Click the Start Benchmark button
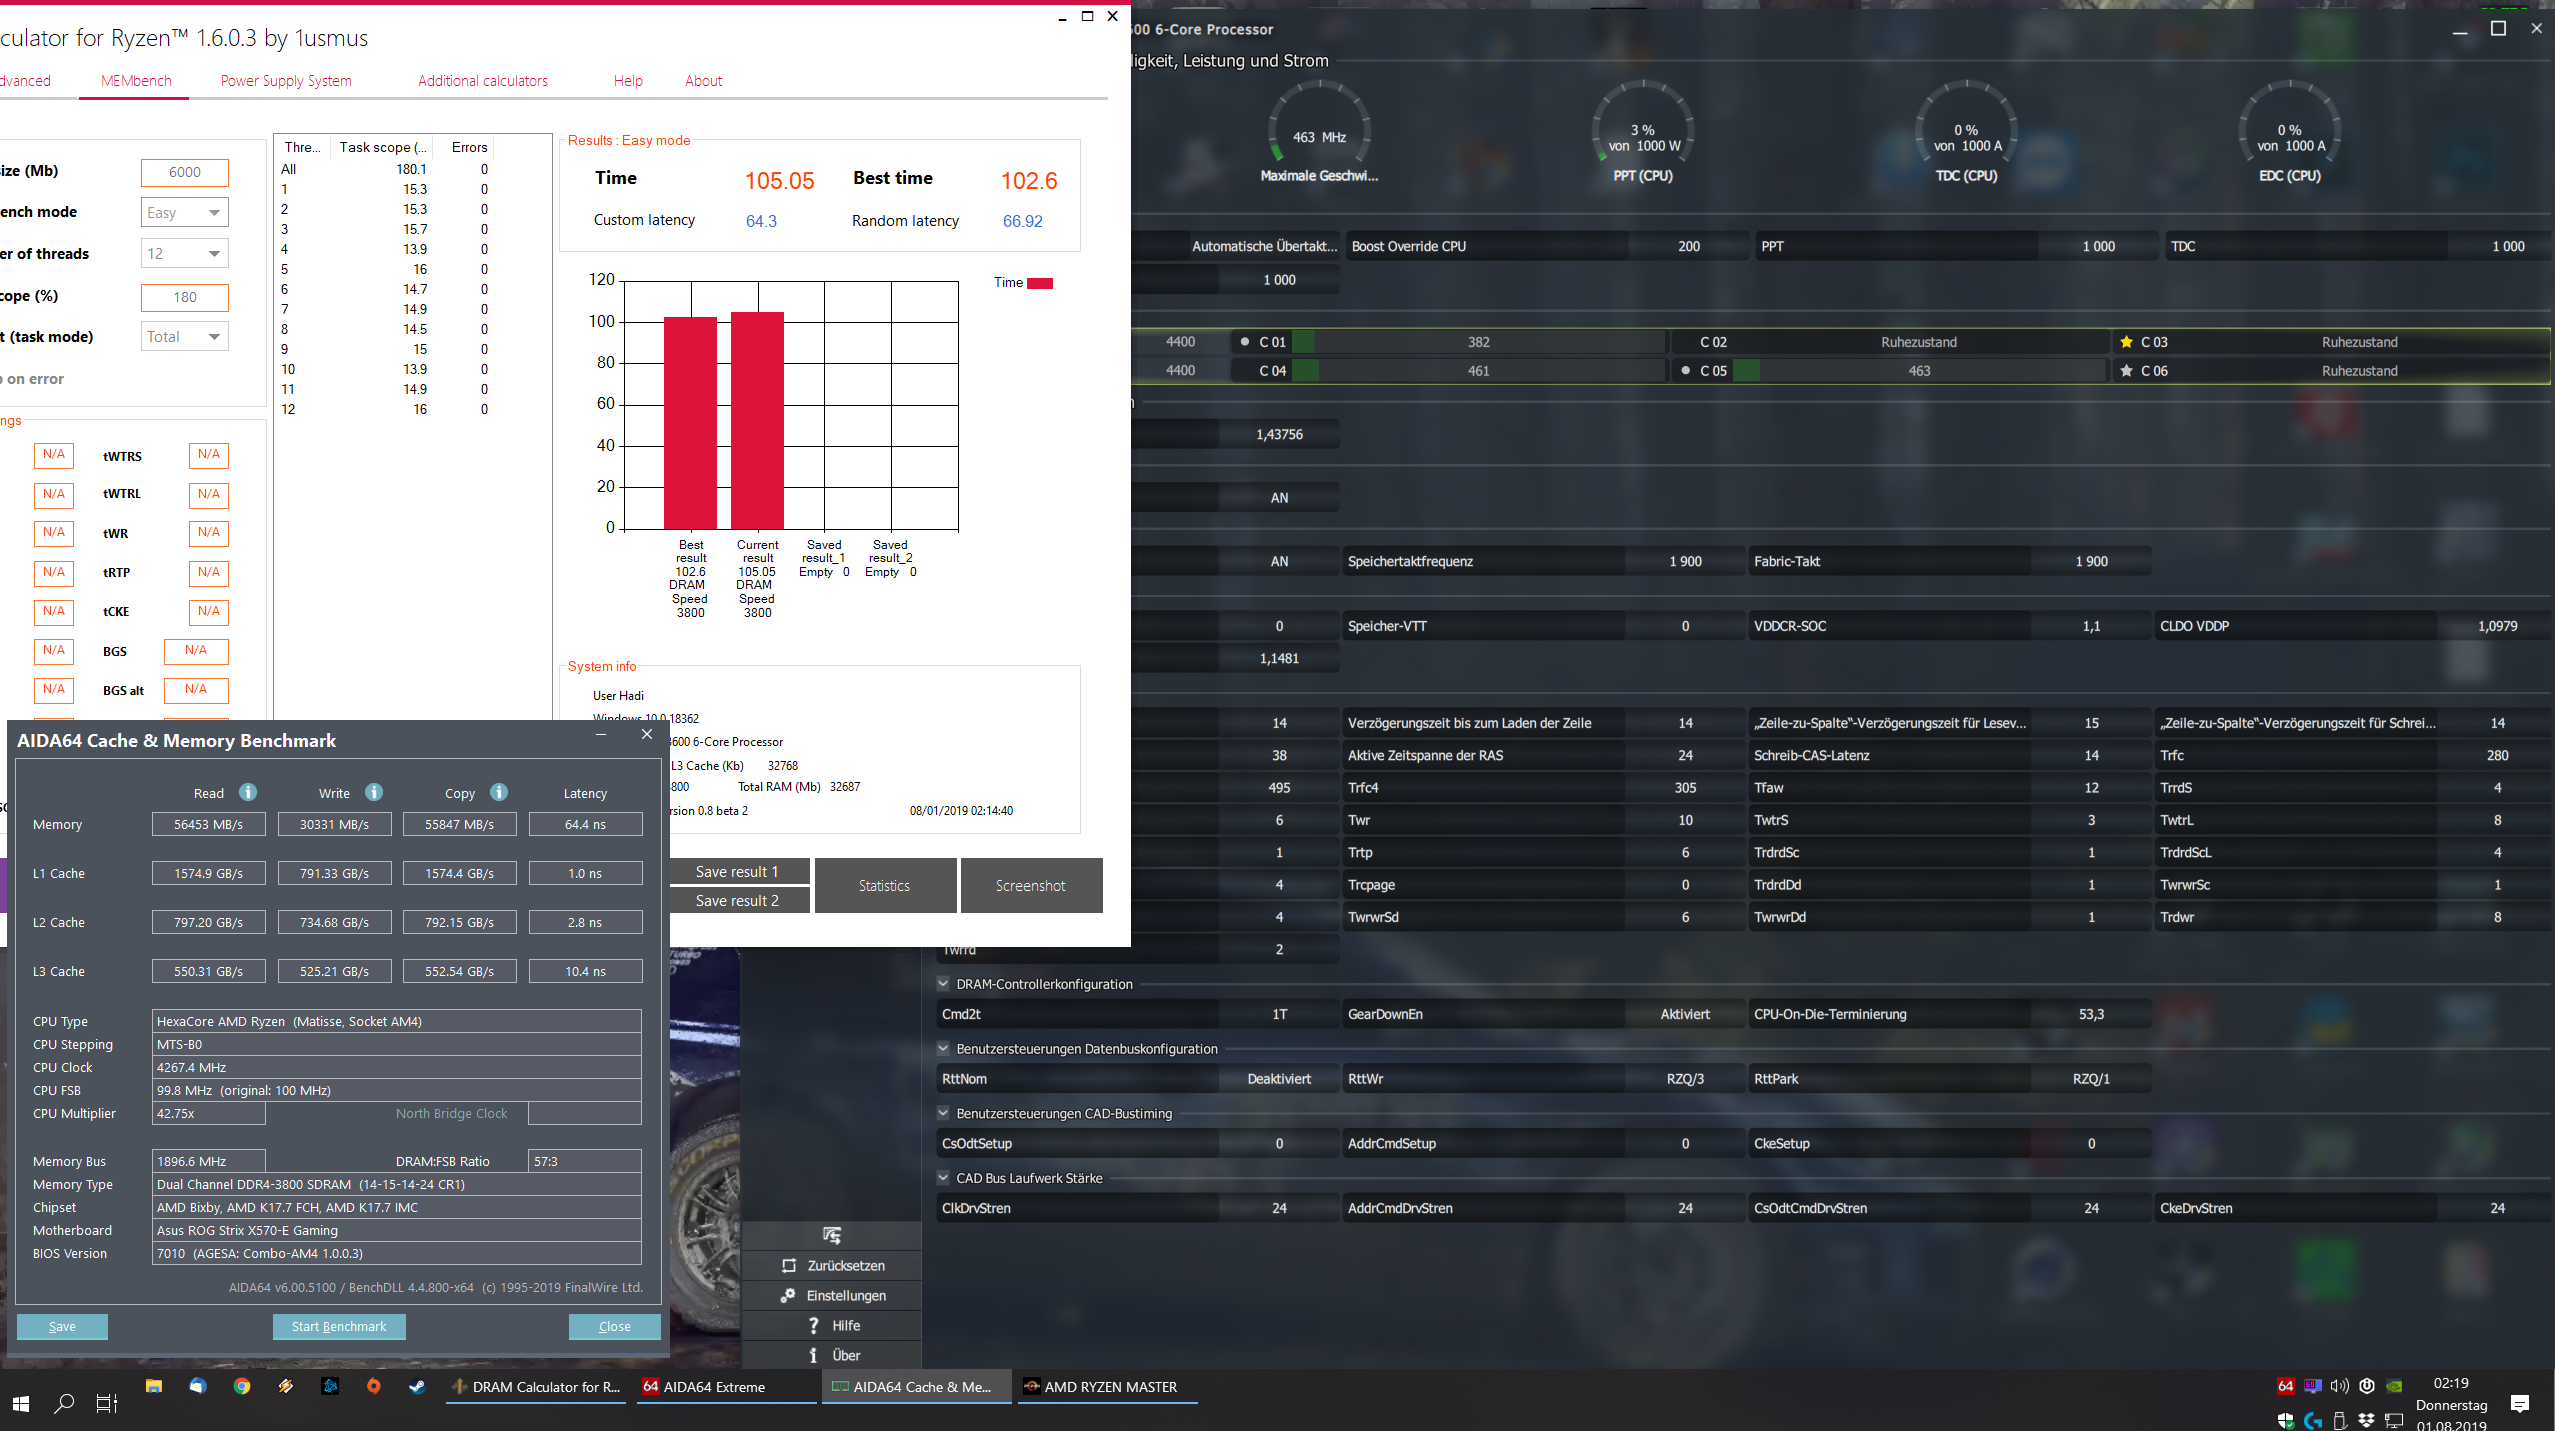Image resolution: width=2555 pixels, height=1431 pixels. tap(339, 1326)
